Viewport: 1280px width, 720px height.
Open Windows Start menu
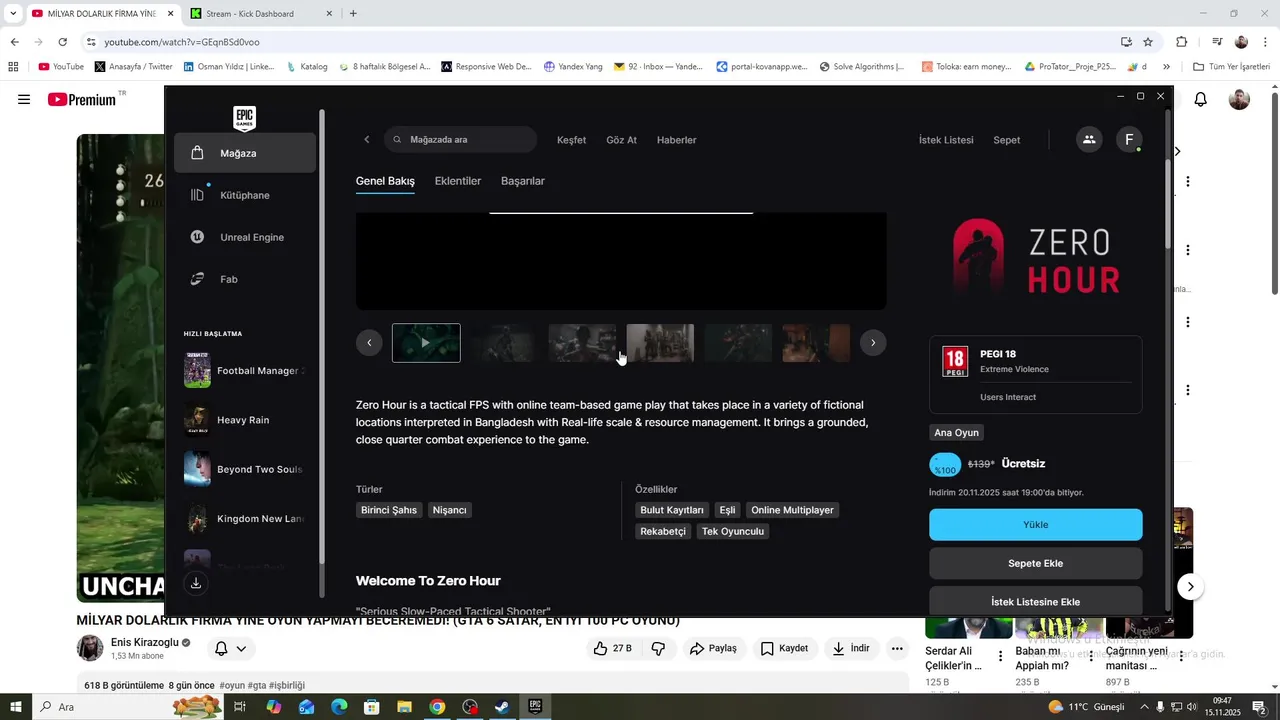pos(16,707)
